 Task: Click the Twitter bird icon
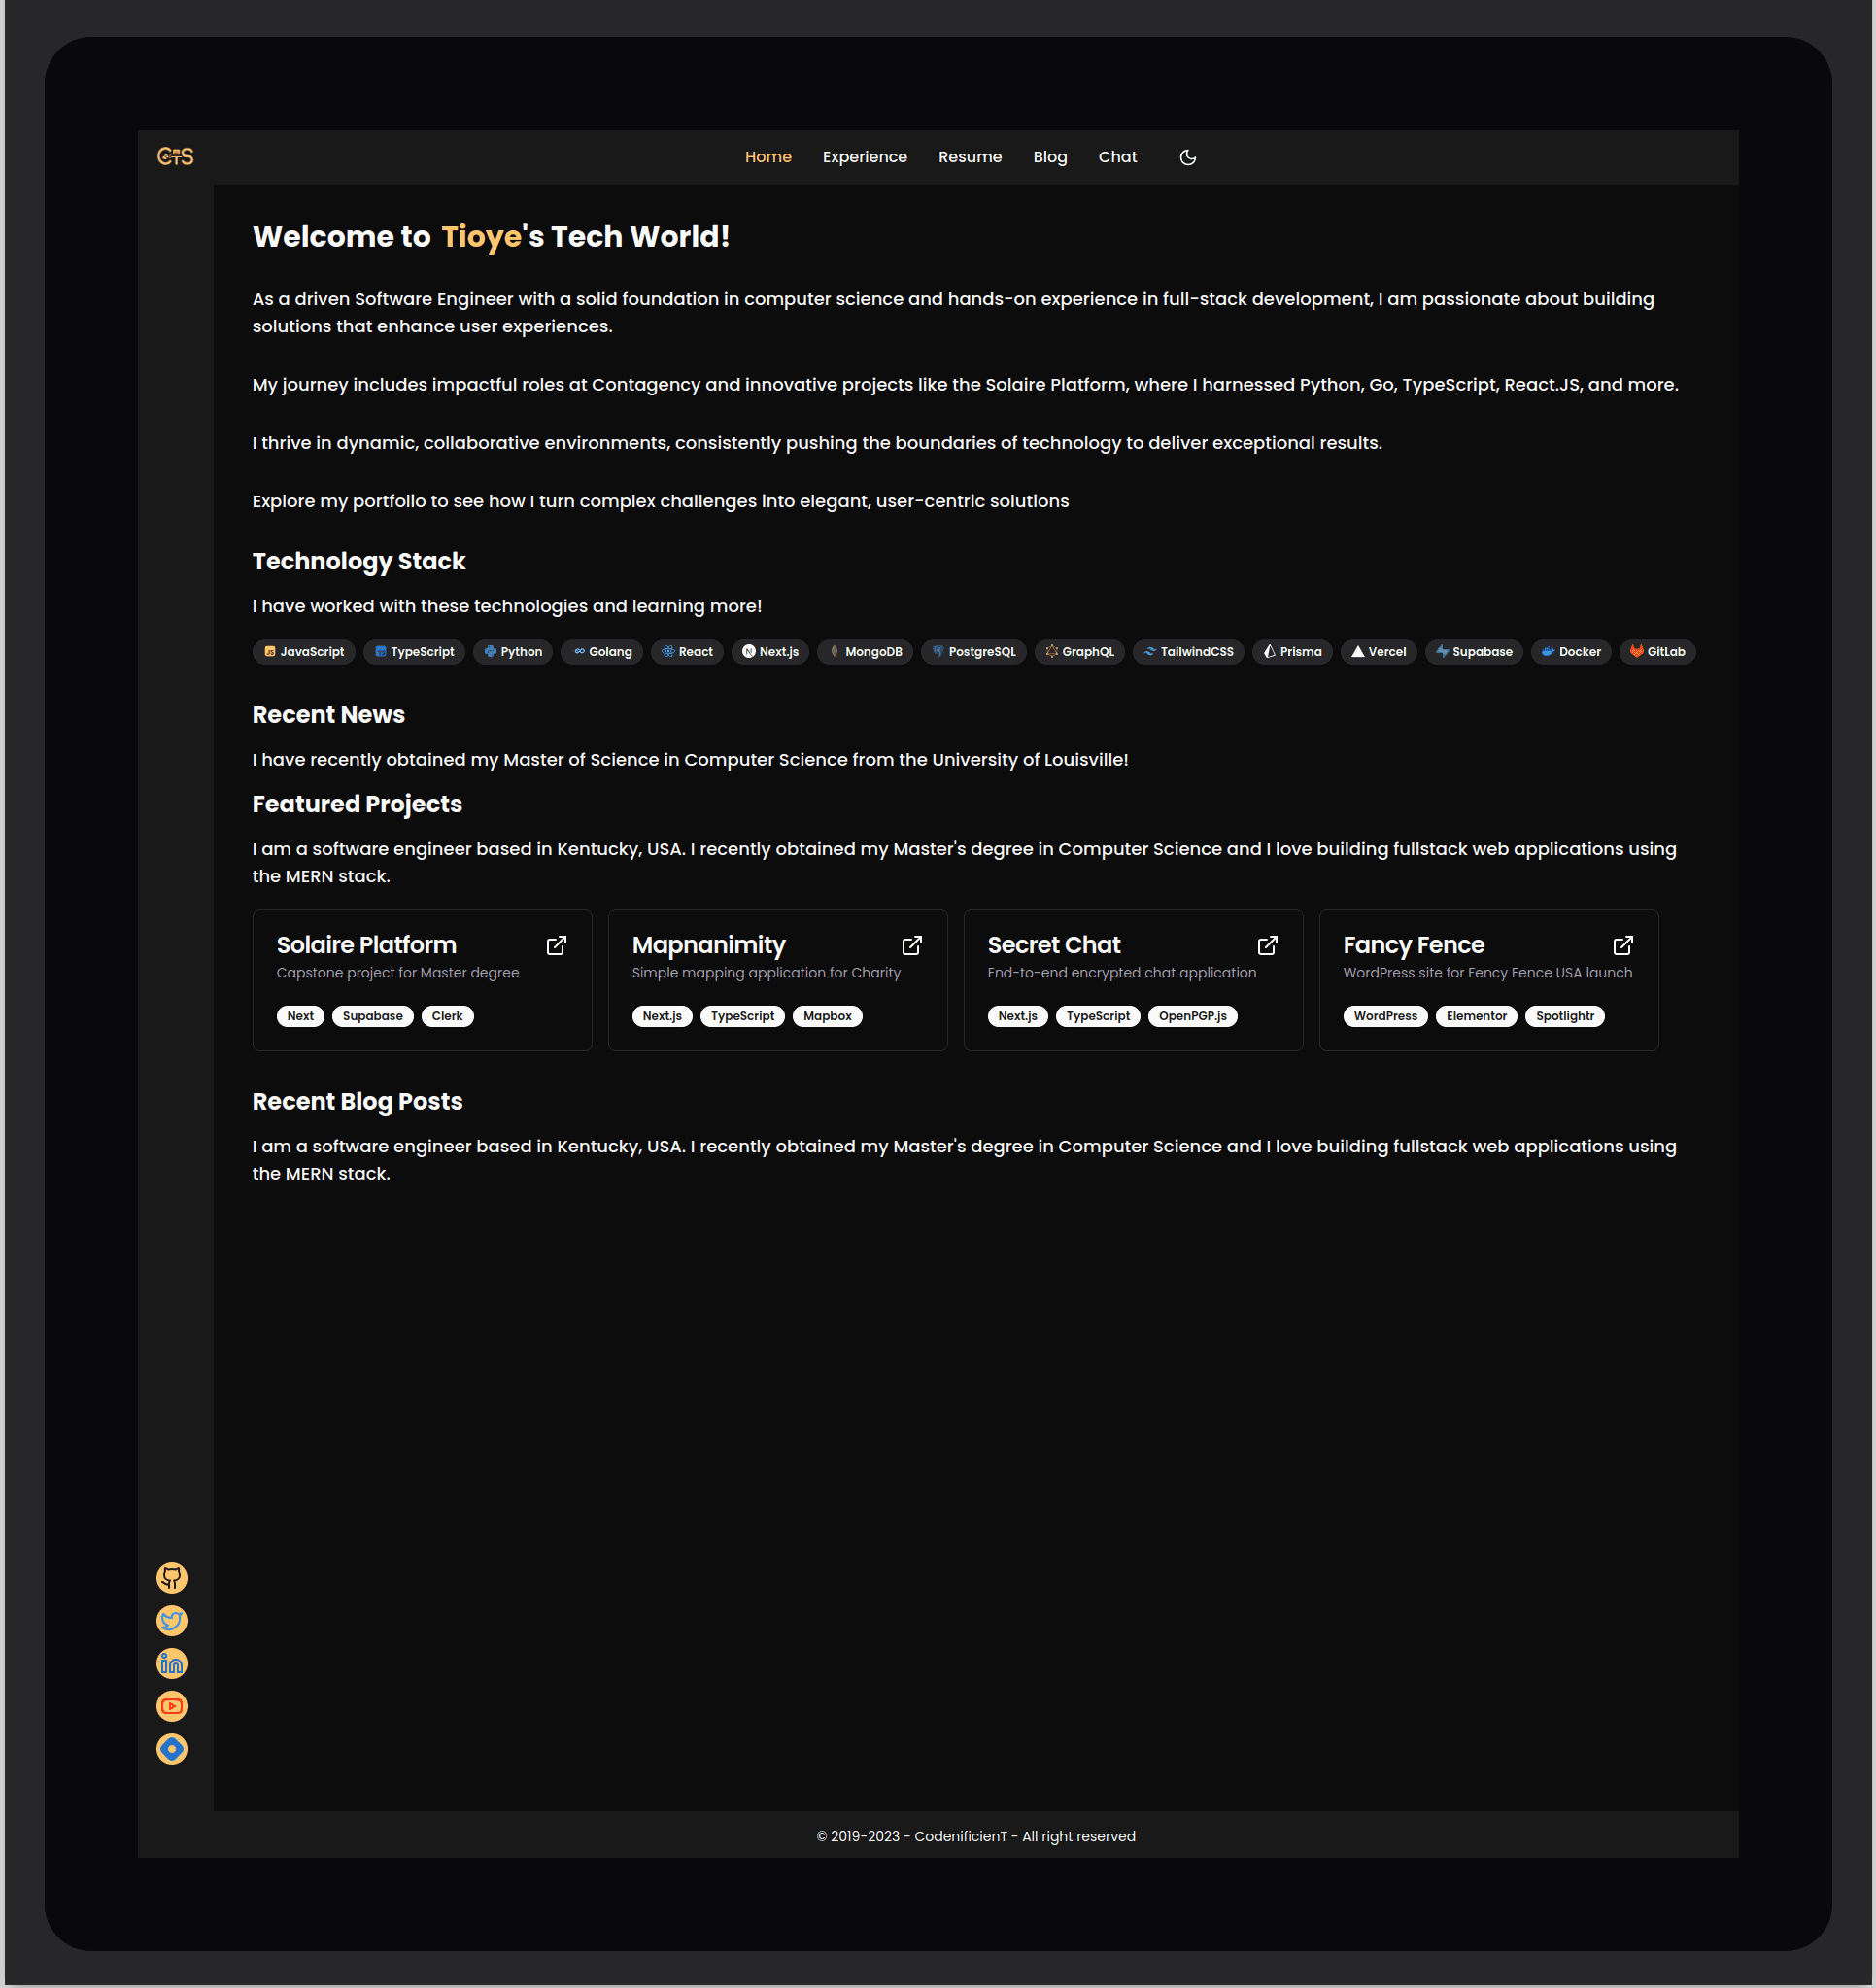pyautogui.click(x=172, y=1621)
